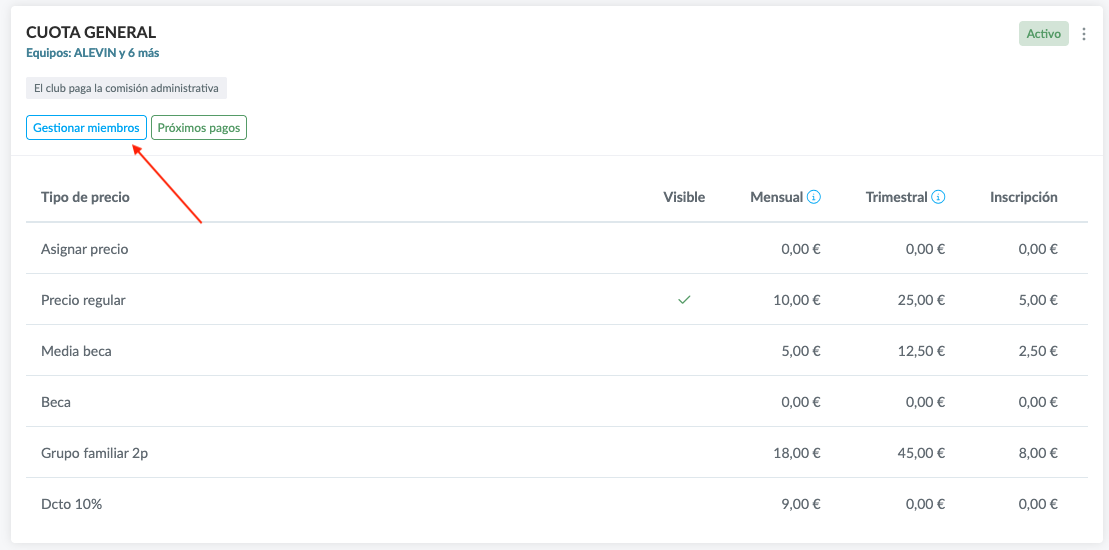Click the Visible column header
1109x550 pixels.
pyautogui.click(x=684, y=198)
